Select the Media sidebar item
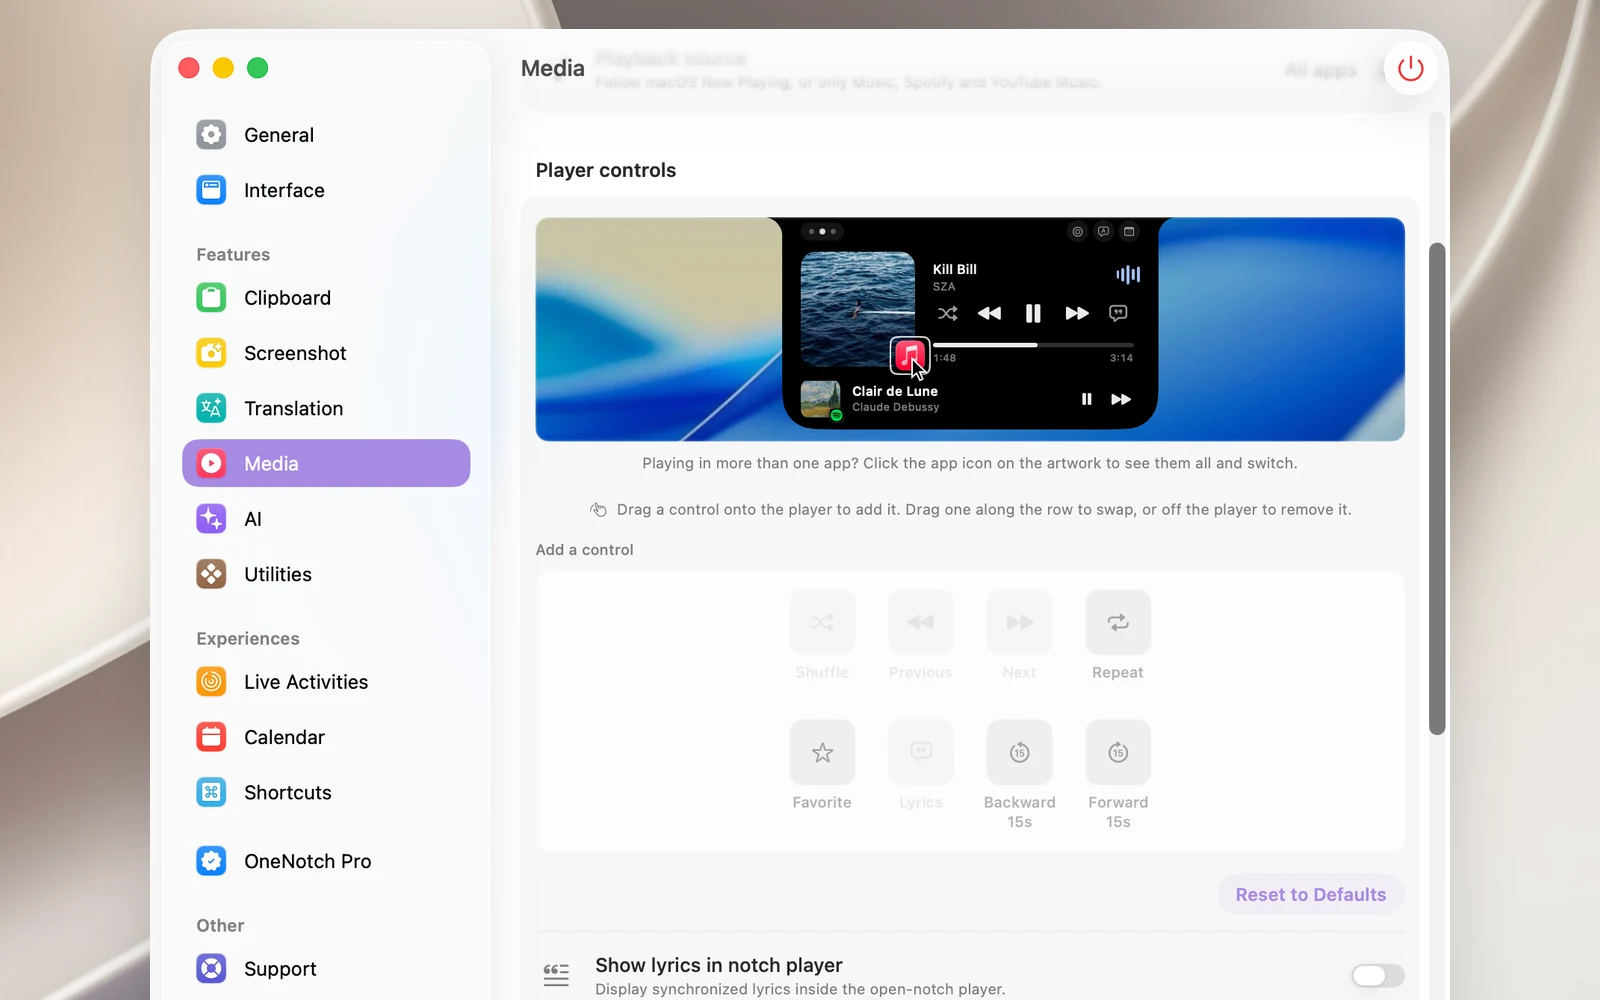Screen dimensions: 1600x1000 click(326, 463)
